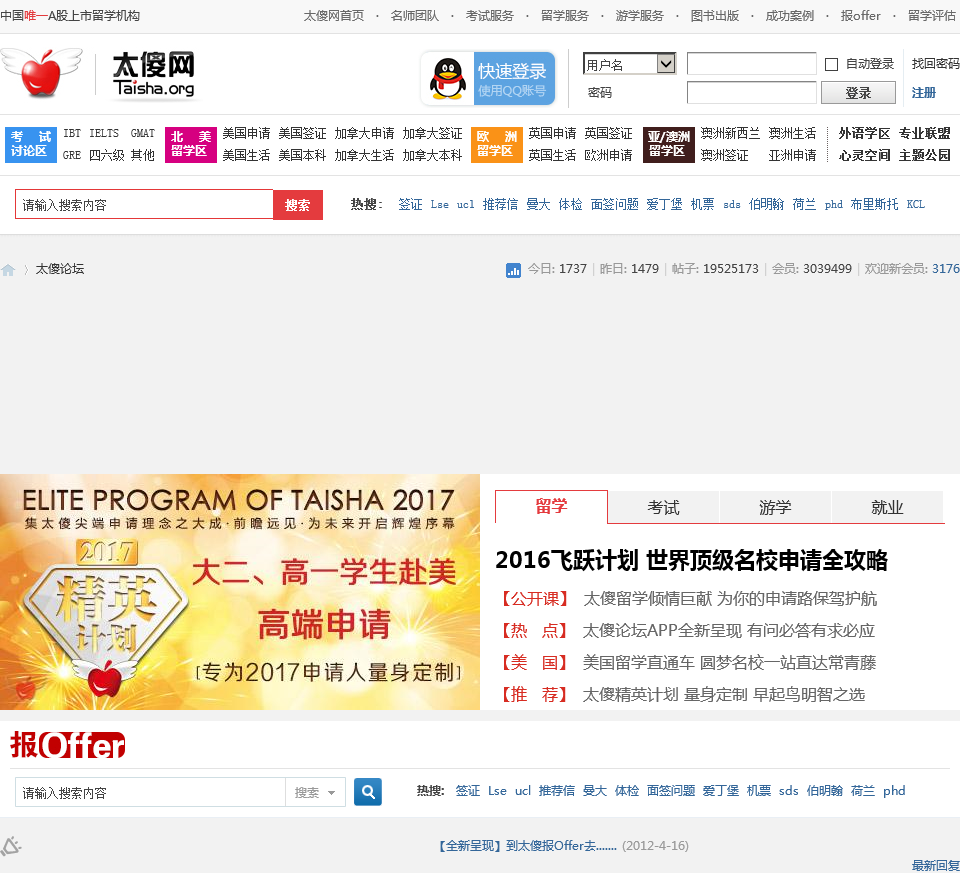
Task: Click the 注册 link
Action: point(923,92)
